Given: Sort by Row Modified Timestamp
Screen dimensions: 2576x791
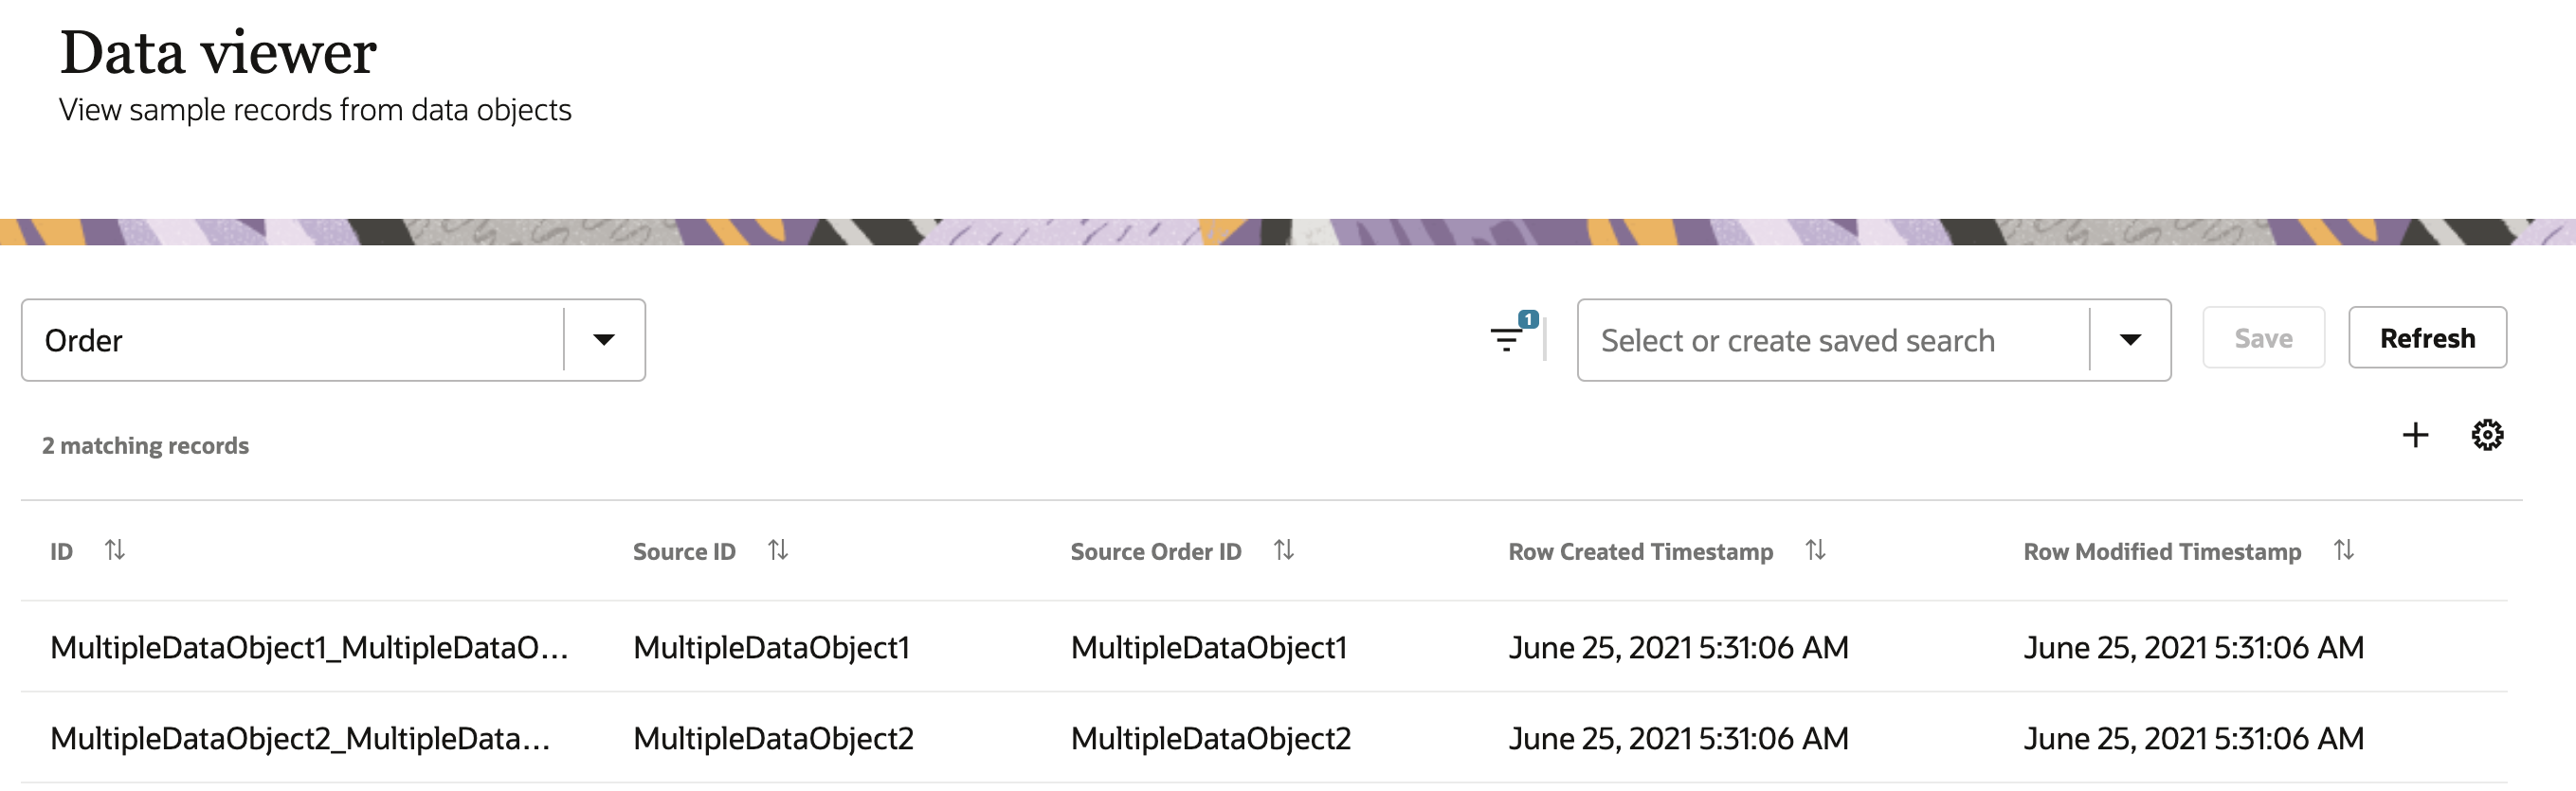Looking at the screenshot, I should pyautogui.click(x=2345, y=550).
